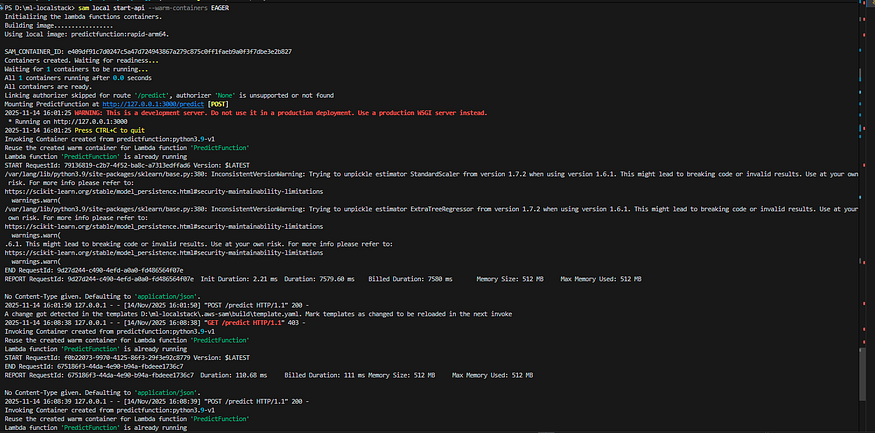
Task: Click POST /predict log entry at 16:01:50
Action: coord(156,305)
